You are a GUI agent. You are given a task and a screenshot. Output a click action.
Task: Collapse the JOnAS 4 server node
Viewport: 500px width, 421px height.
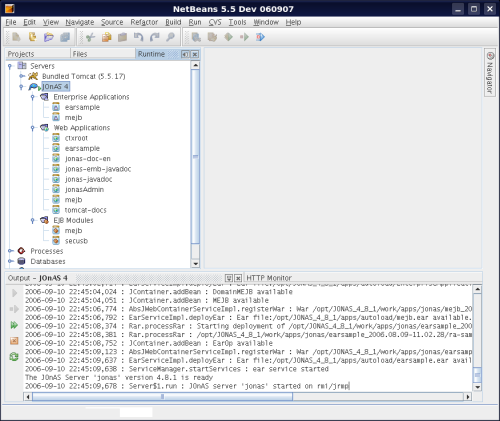click(x=21, y=87)
